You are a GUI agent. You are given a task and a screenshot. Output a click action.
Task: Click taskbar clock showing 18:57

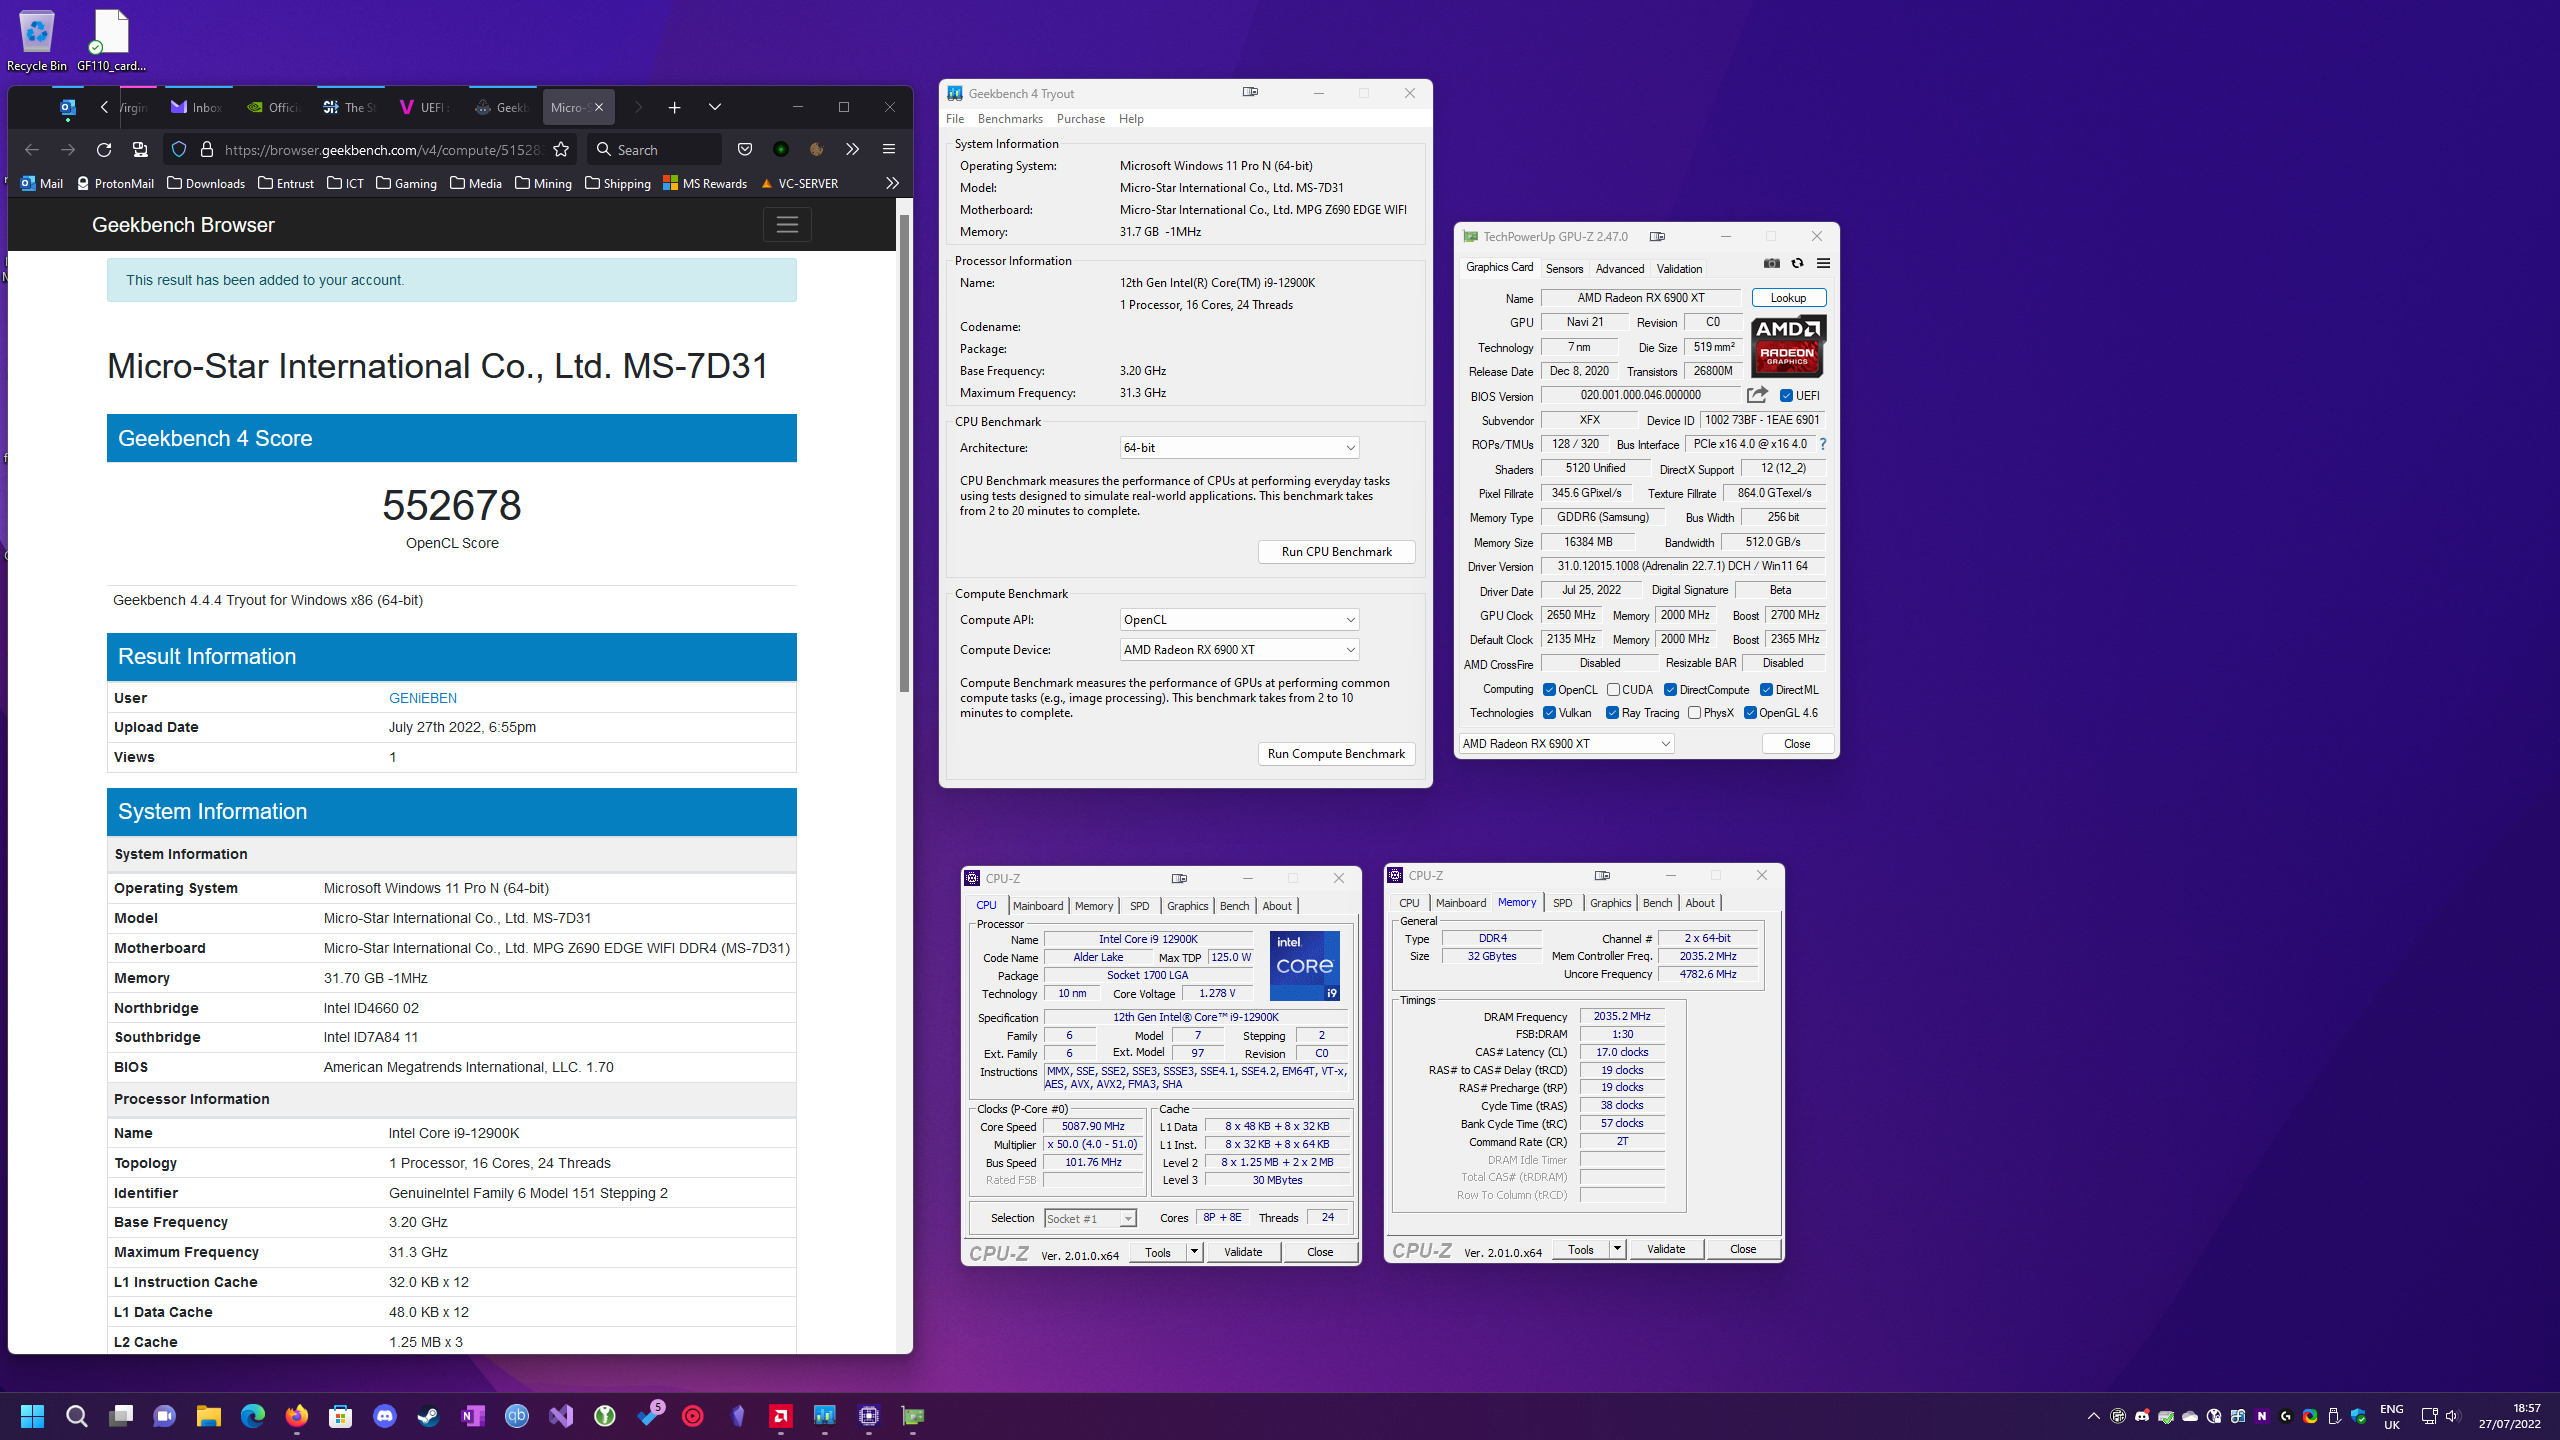coord(2509,1416)
